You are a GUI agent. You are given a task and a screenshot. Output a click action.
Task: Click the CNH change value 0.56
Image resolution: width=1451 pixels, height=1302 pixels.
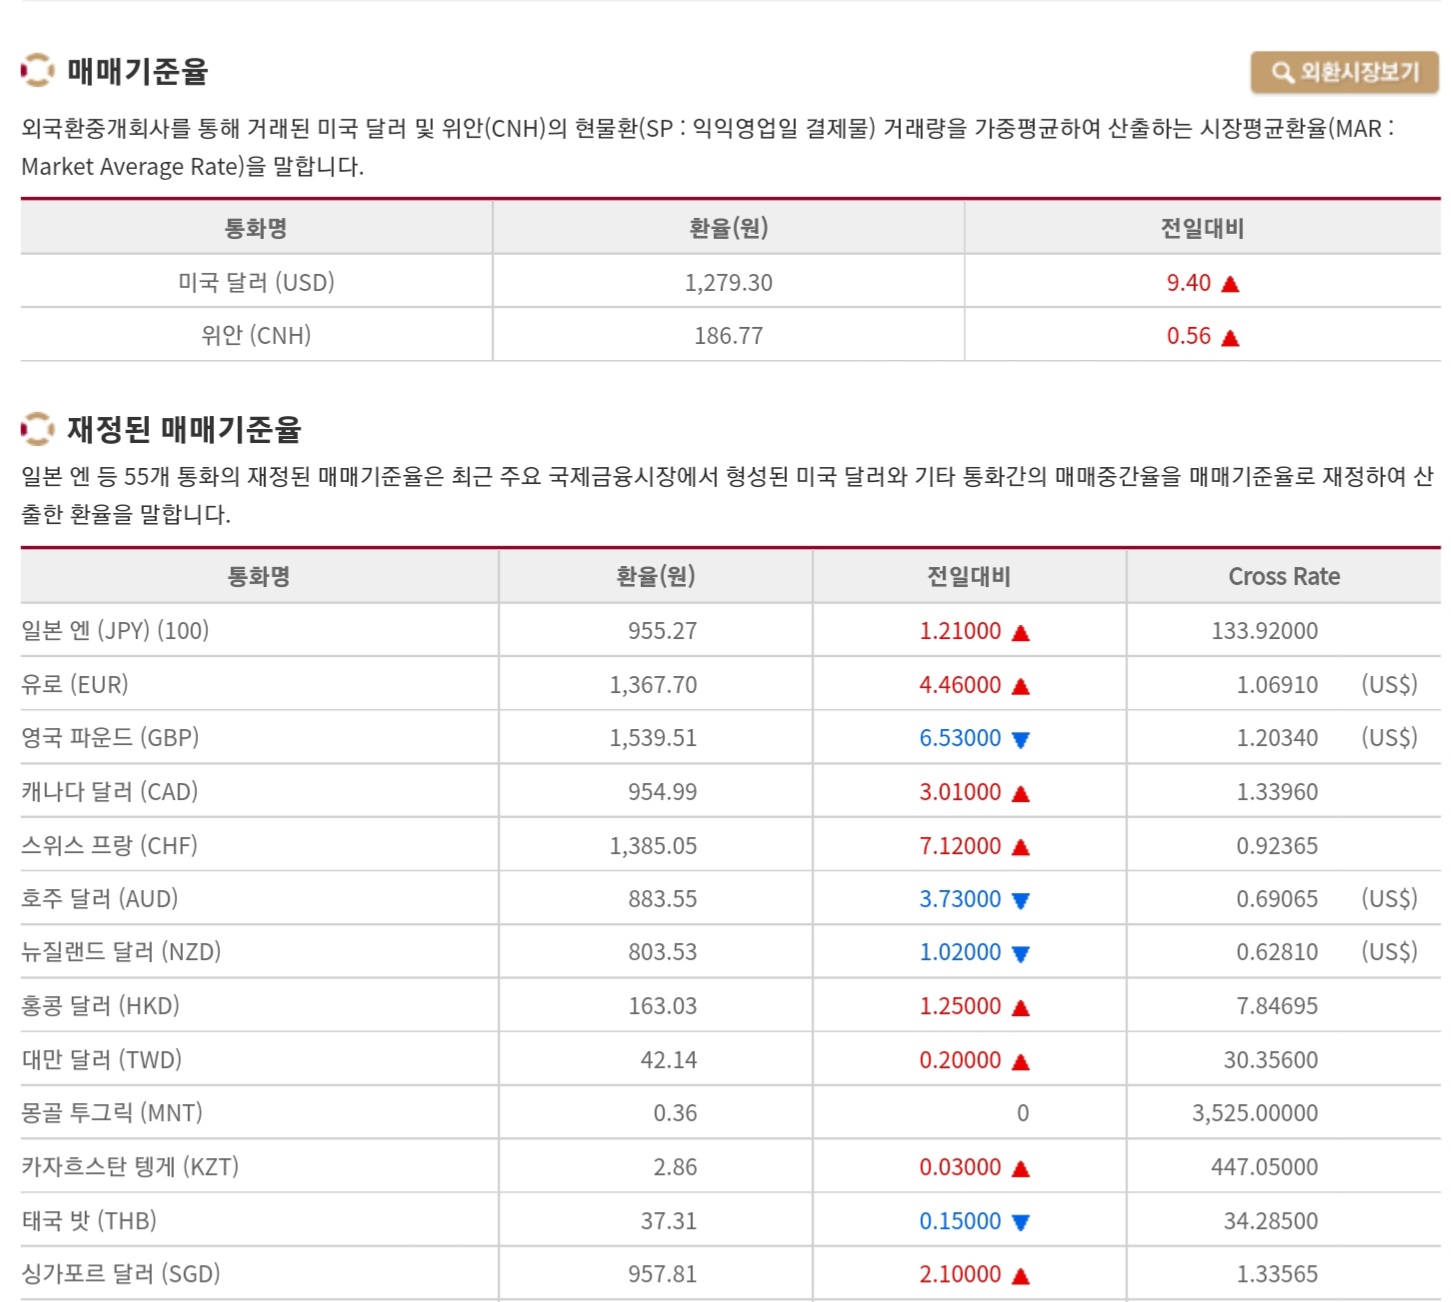1188,336
